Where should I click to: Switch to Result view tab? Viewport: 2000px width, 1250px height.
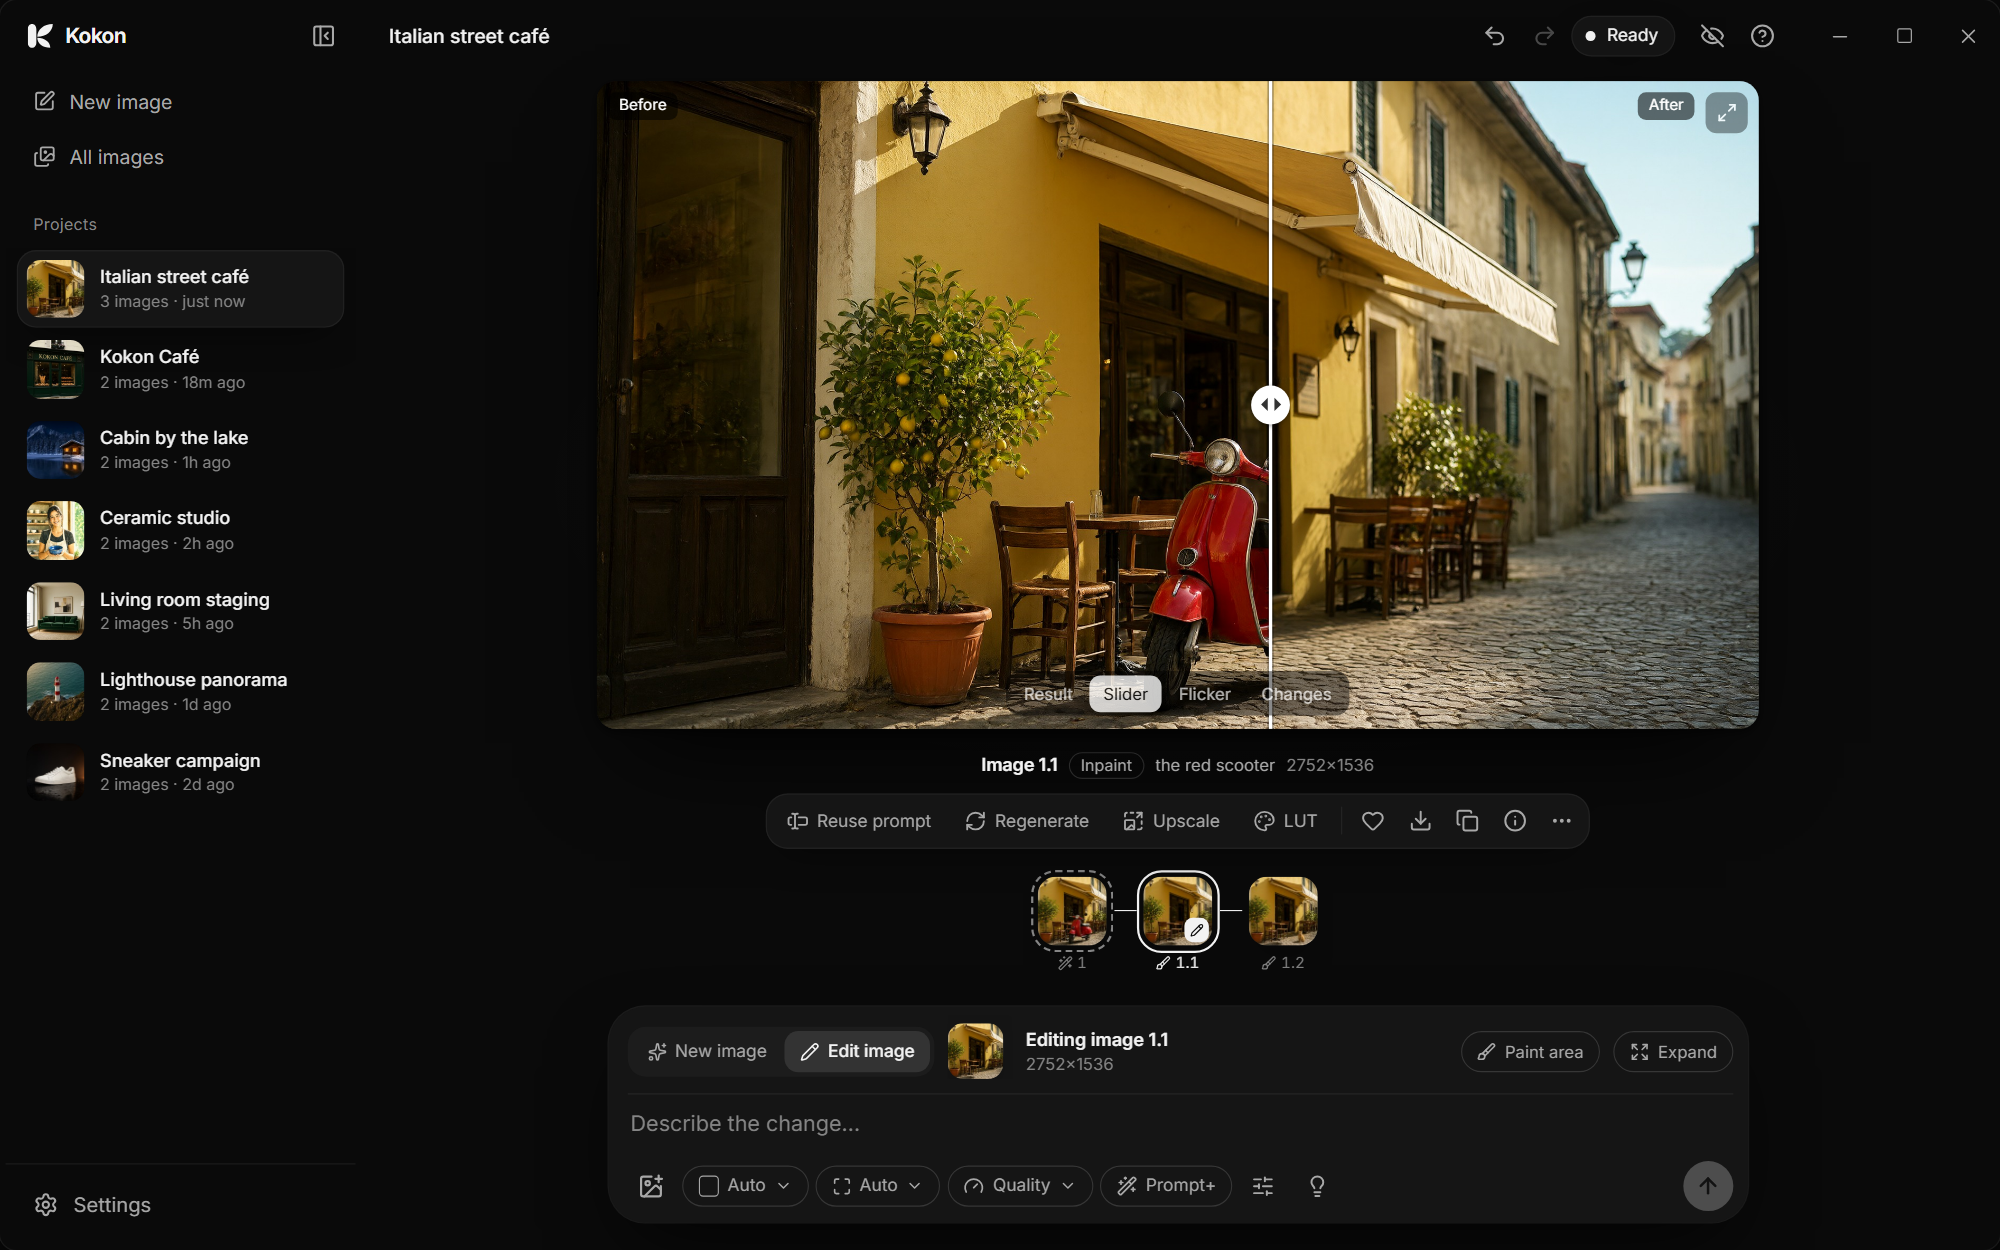(1047, 694)
